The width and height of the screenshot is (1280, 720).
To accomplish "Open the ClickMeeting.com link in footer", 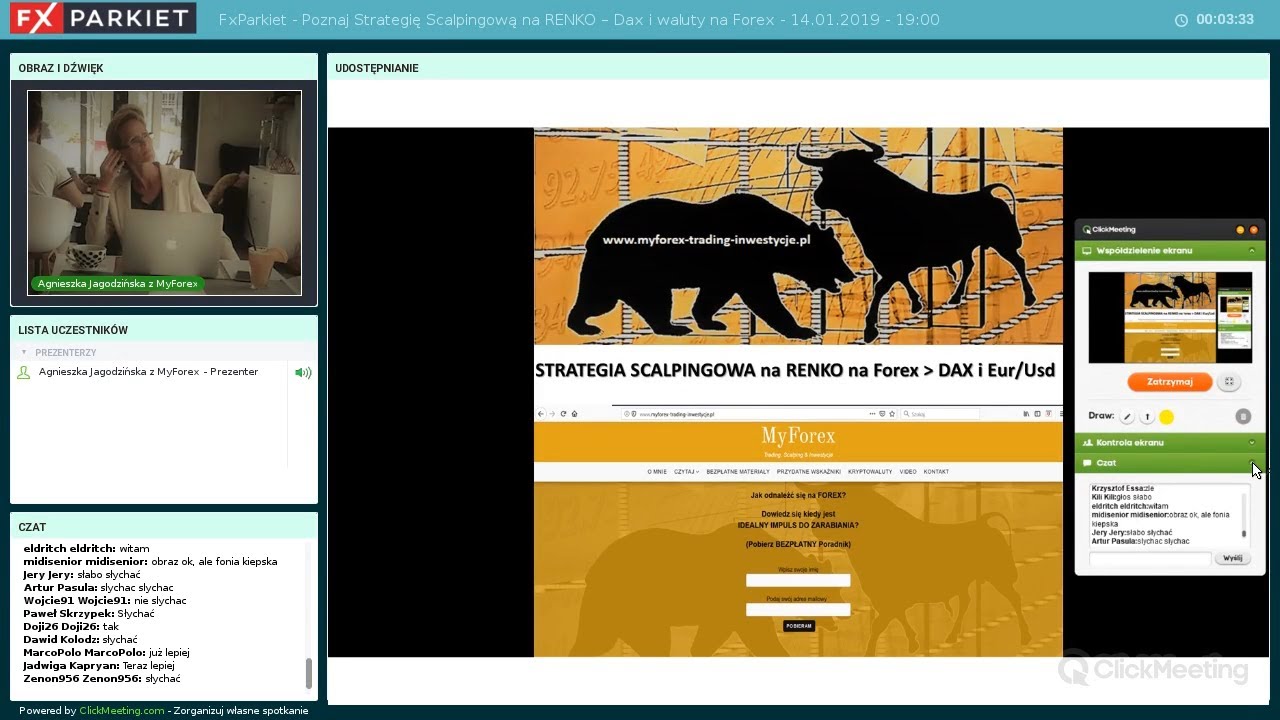I will point(122,711).
